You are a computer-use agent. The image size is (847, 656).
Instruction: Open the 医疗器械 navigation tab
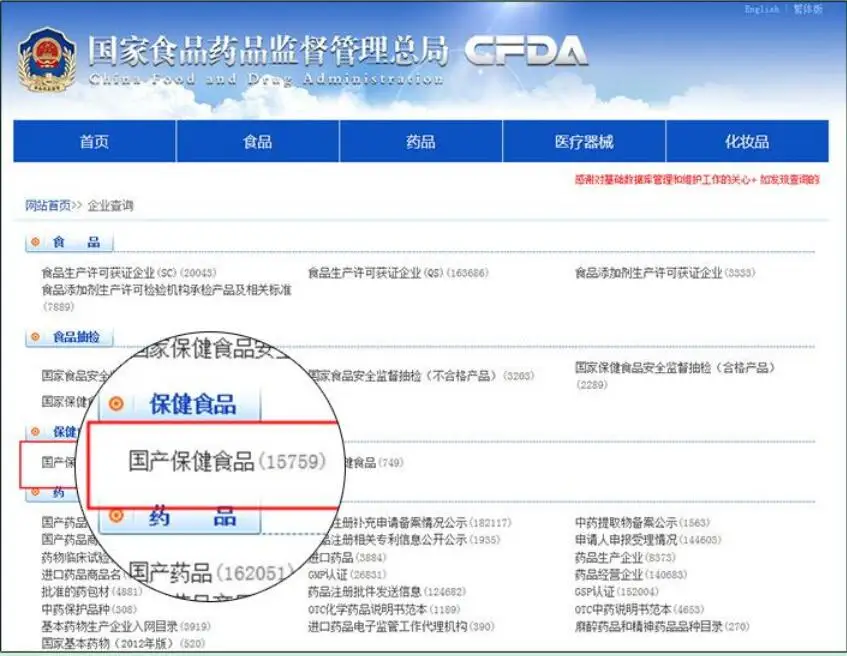tap(584, 142)
